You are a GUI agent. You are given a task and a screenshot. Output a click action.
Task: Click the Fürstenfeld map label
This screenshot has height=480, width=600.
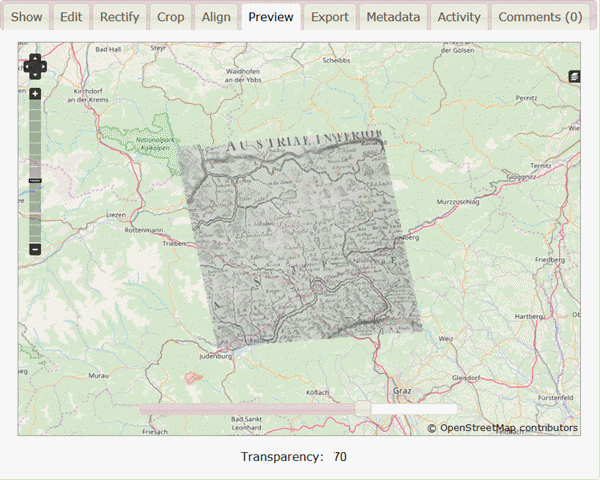point(556,398)
